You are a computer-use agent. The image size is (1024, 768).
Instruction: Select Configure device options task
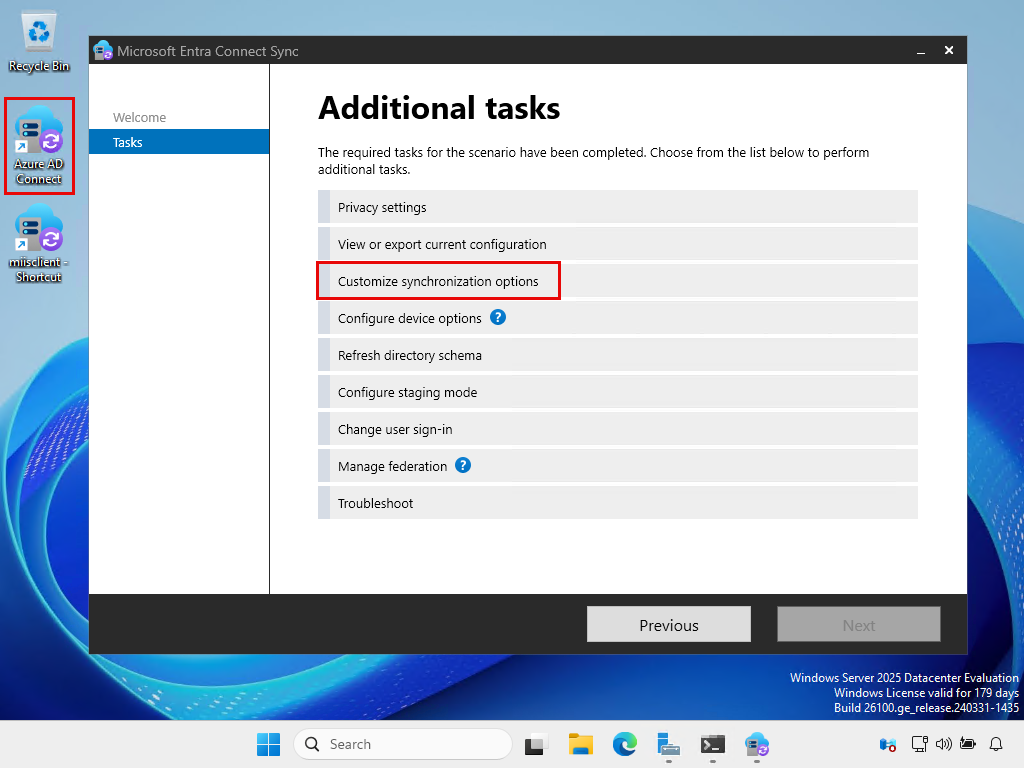618,318
